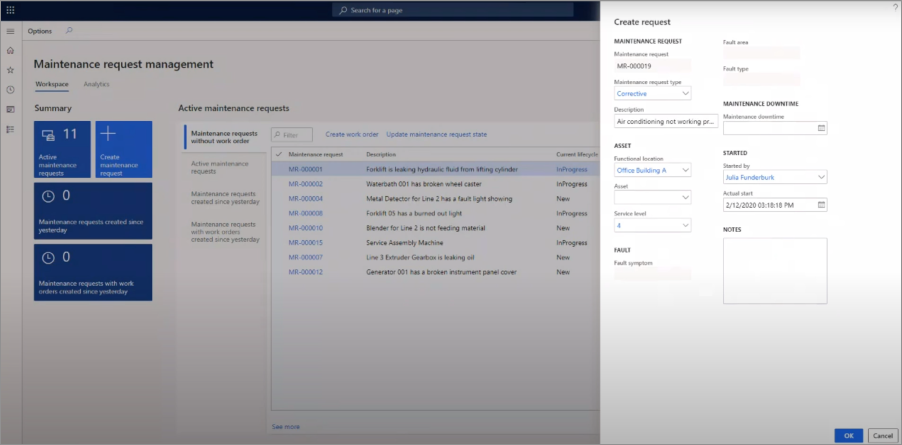Select 'Blender for Line 2 is not feeding material'

[x=435, y=228]
